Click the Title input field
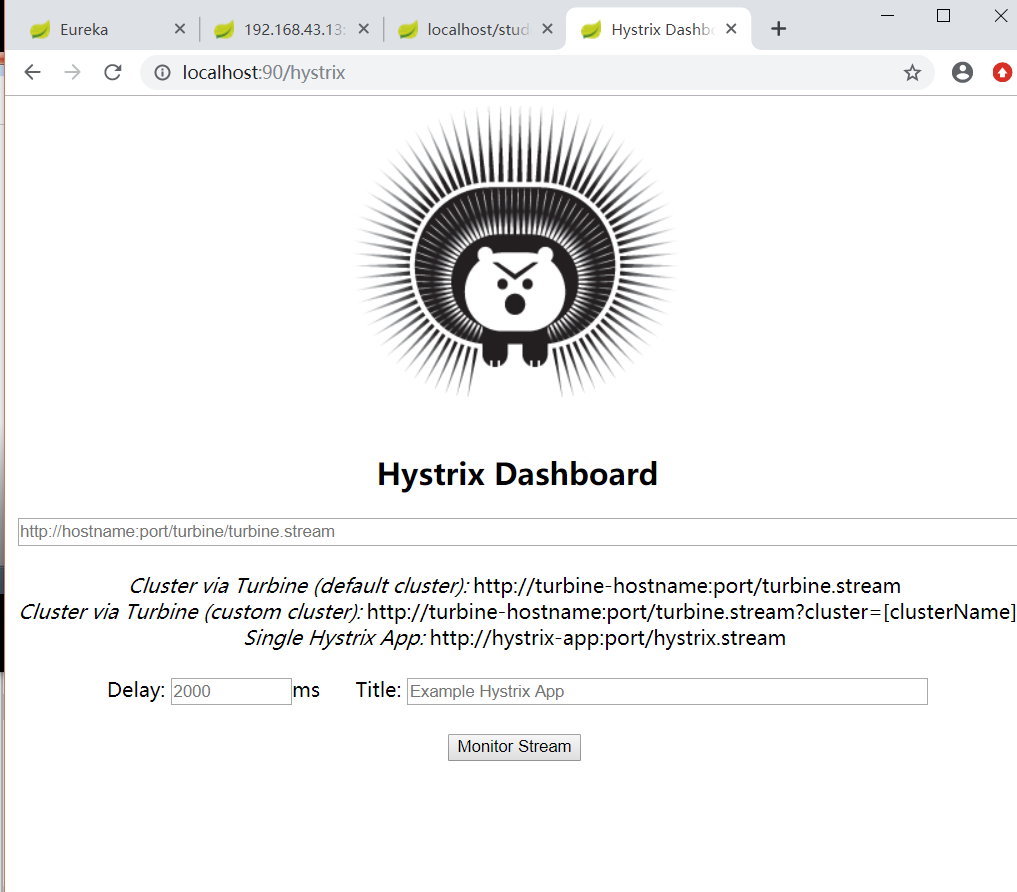 click(667, 692)
